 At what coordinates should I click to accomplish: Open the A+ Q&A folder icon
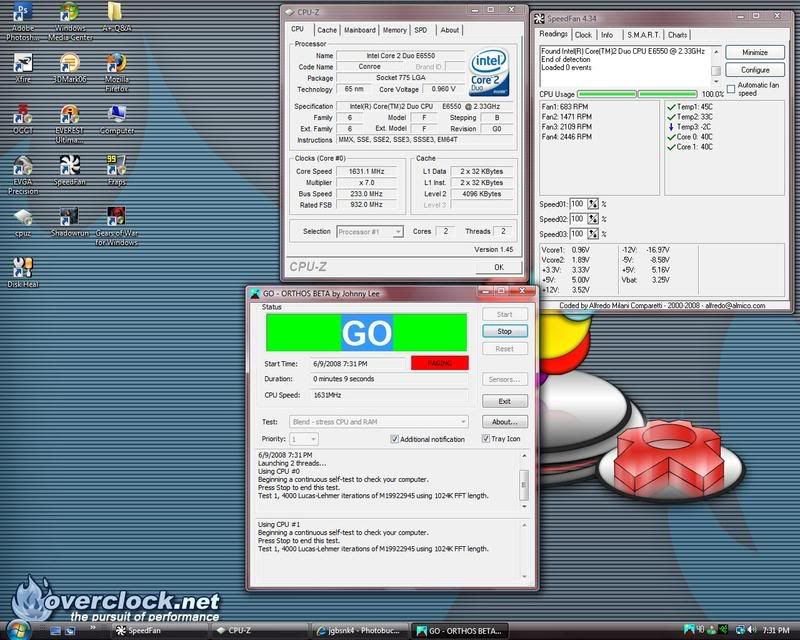coord(116,17)
